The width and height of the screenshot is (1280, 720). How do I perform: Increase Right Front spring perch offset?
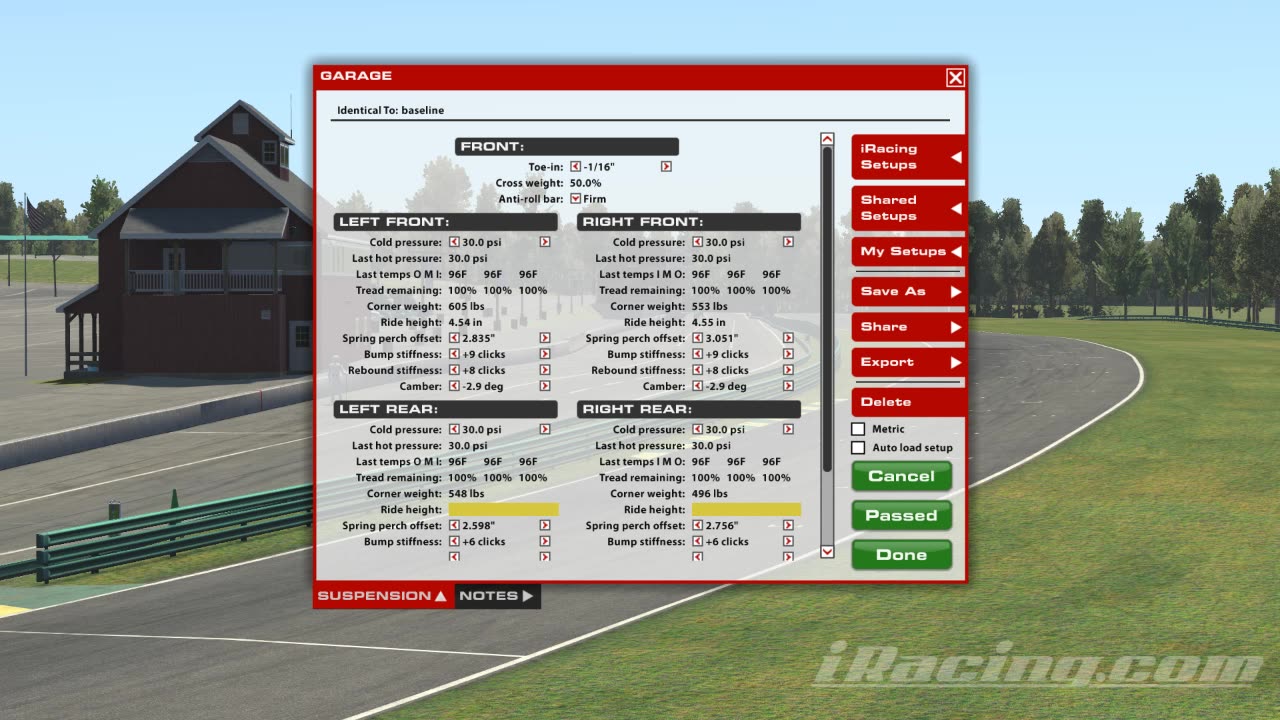click(x=788, y=338)
